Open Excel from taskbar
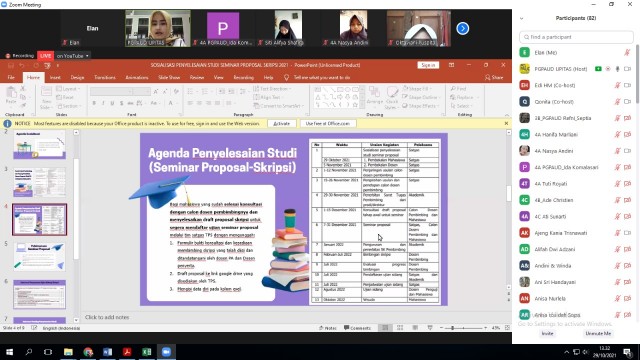 click(x=147, y=352)
